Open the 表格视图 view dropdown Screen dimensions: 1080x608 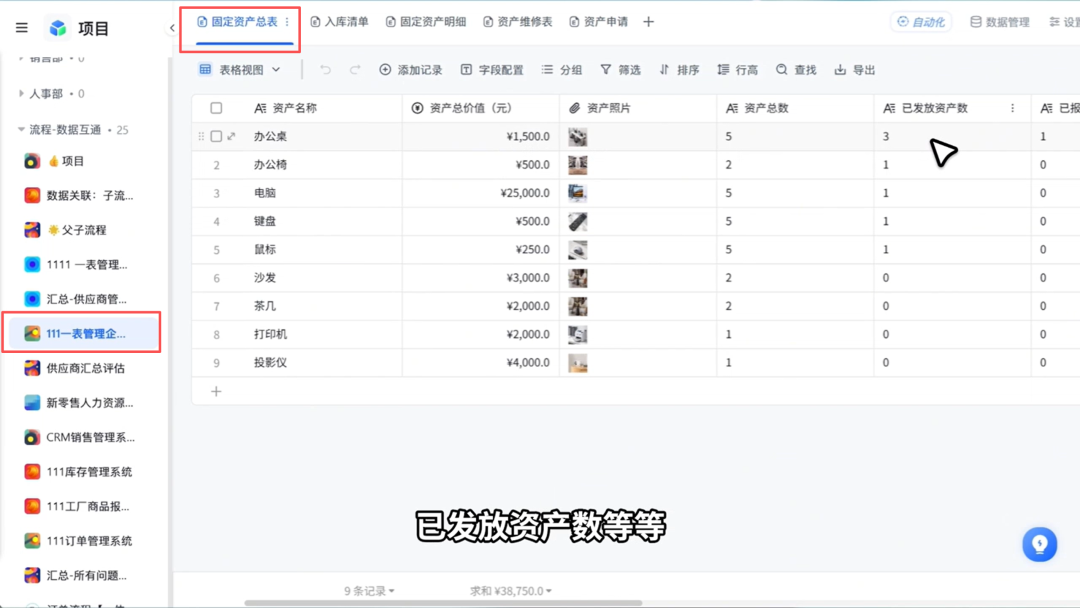tap(240, 70)
